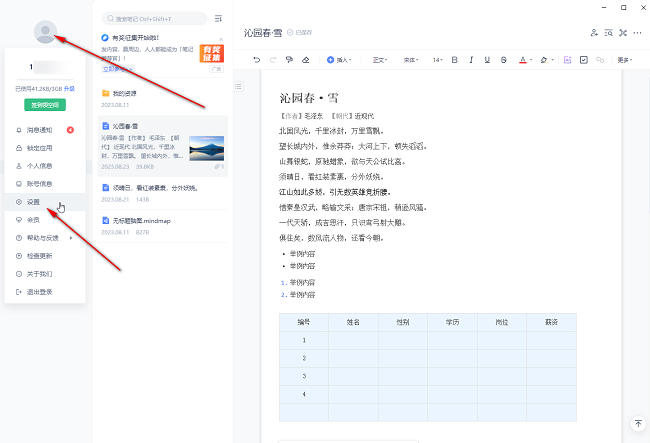
Task: Click the search notes input field
Action: (154, 18)
